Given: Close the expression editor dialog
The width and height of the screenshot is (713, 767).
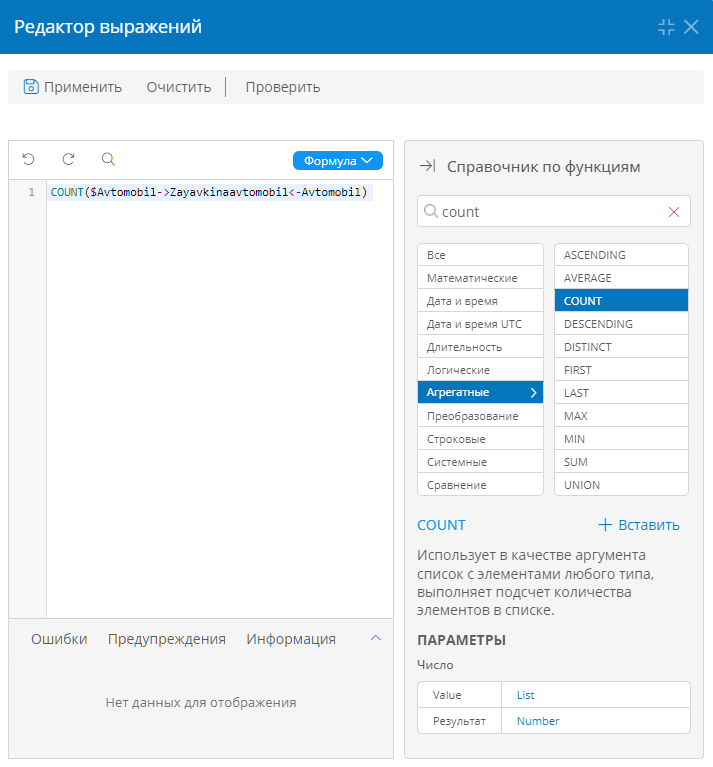Looking at the screenshot, I should tap(691, 27).
